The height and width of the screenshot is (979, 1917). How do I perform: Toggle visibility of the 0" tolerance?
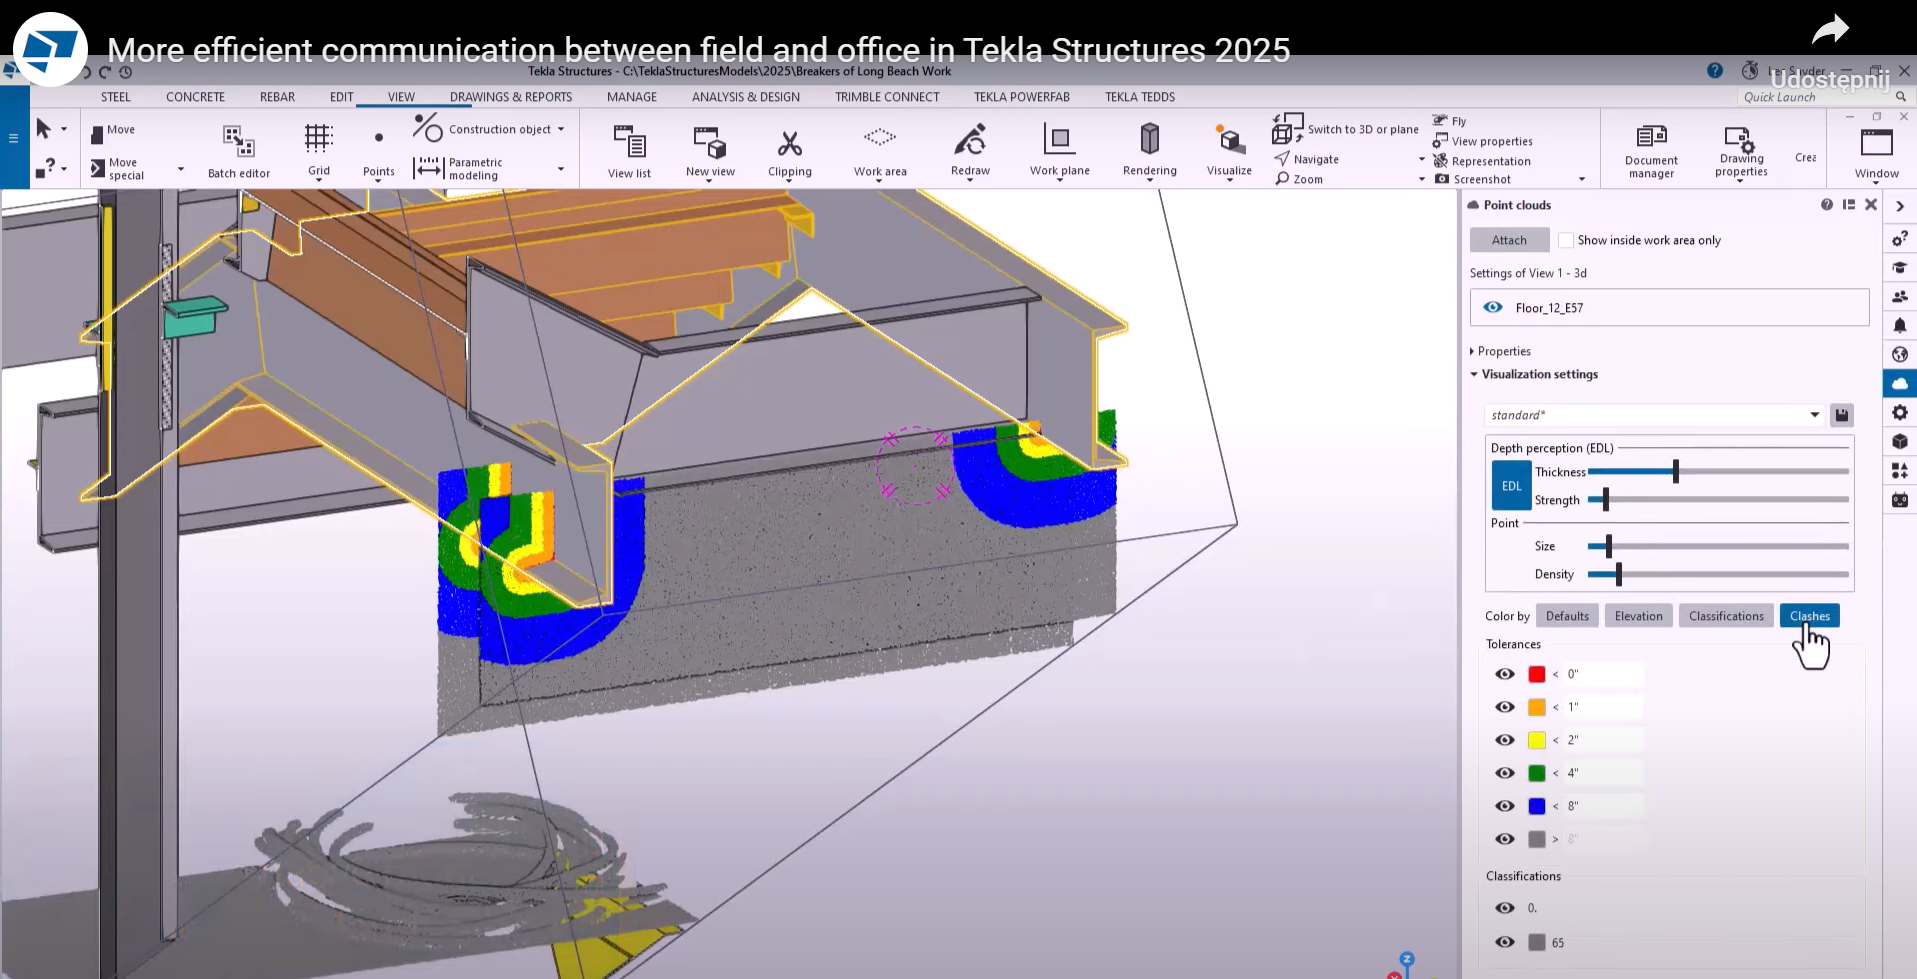click(1504, 674)
